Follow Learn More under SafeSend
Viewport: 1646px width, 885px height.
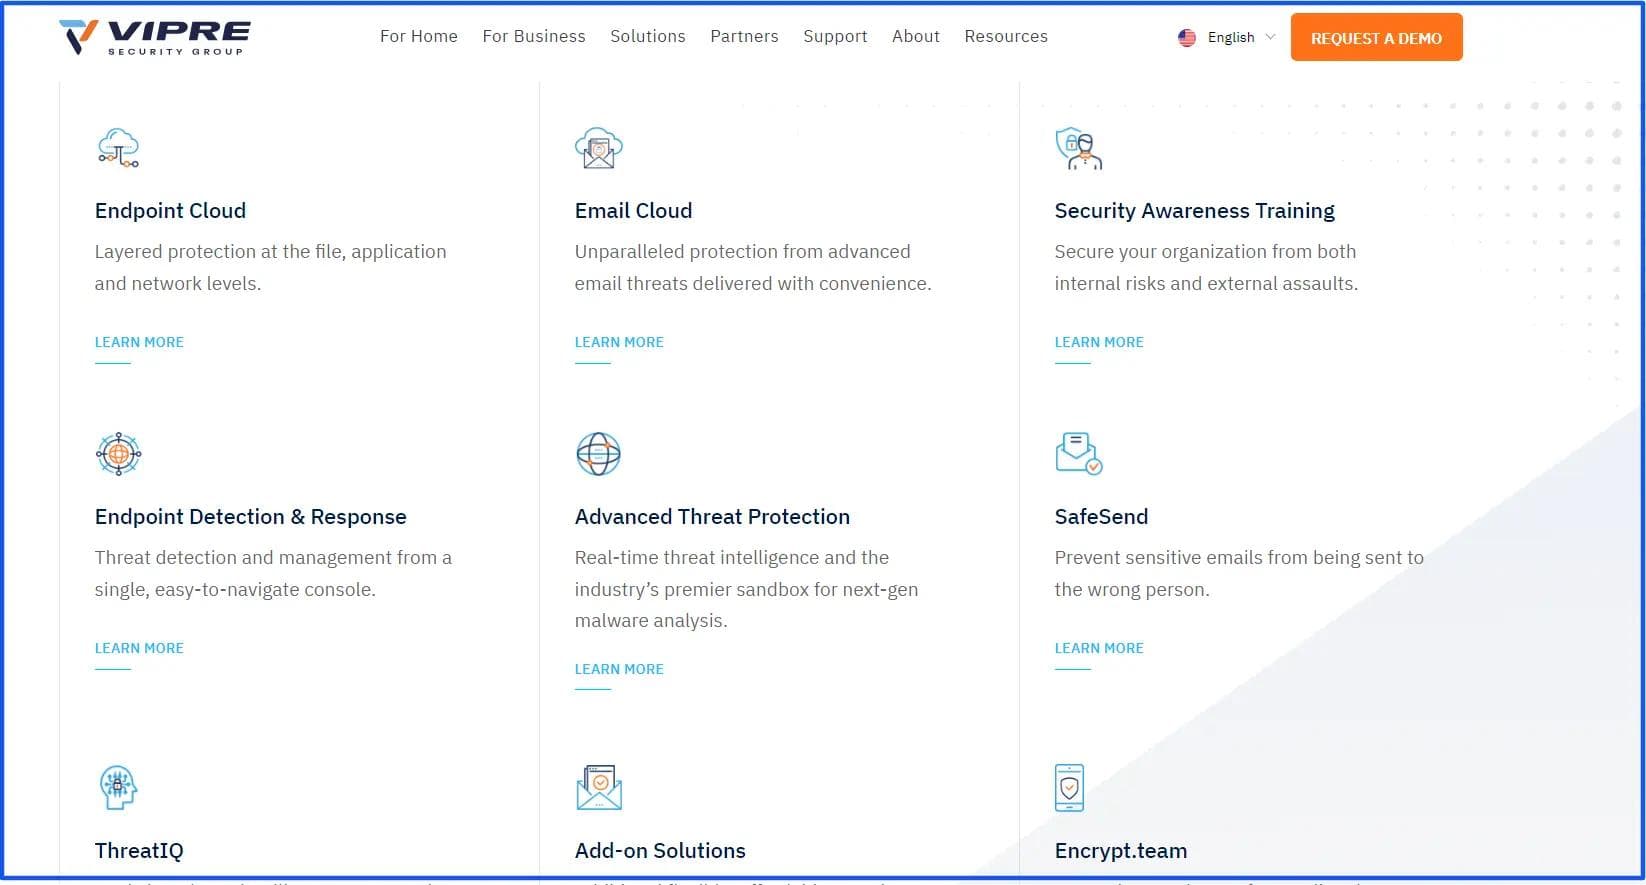coord(1099,648)
